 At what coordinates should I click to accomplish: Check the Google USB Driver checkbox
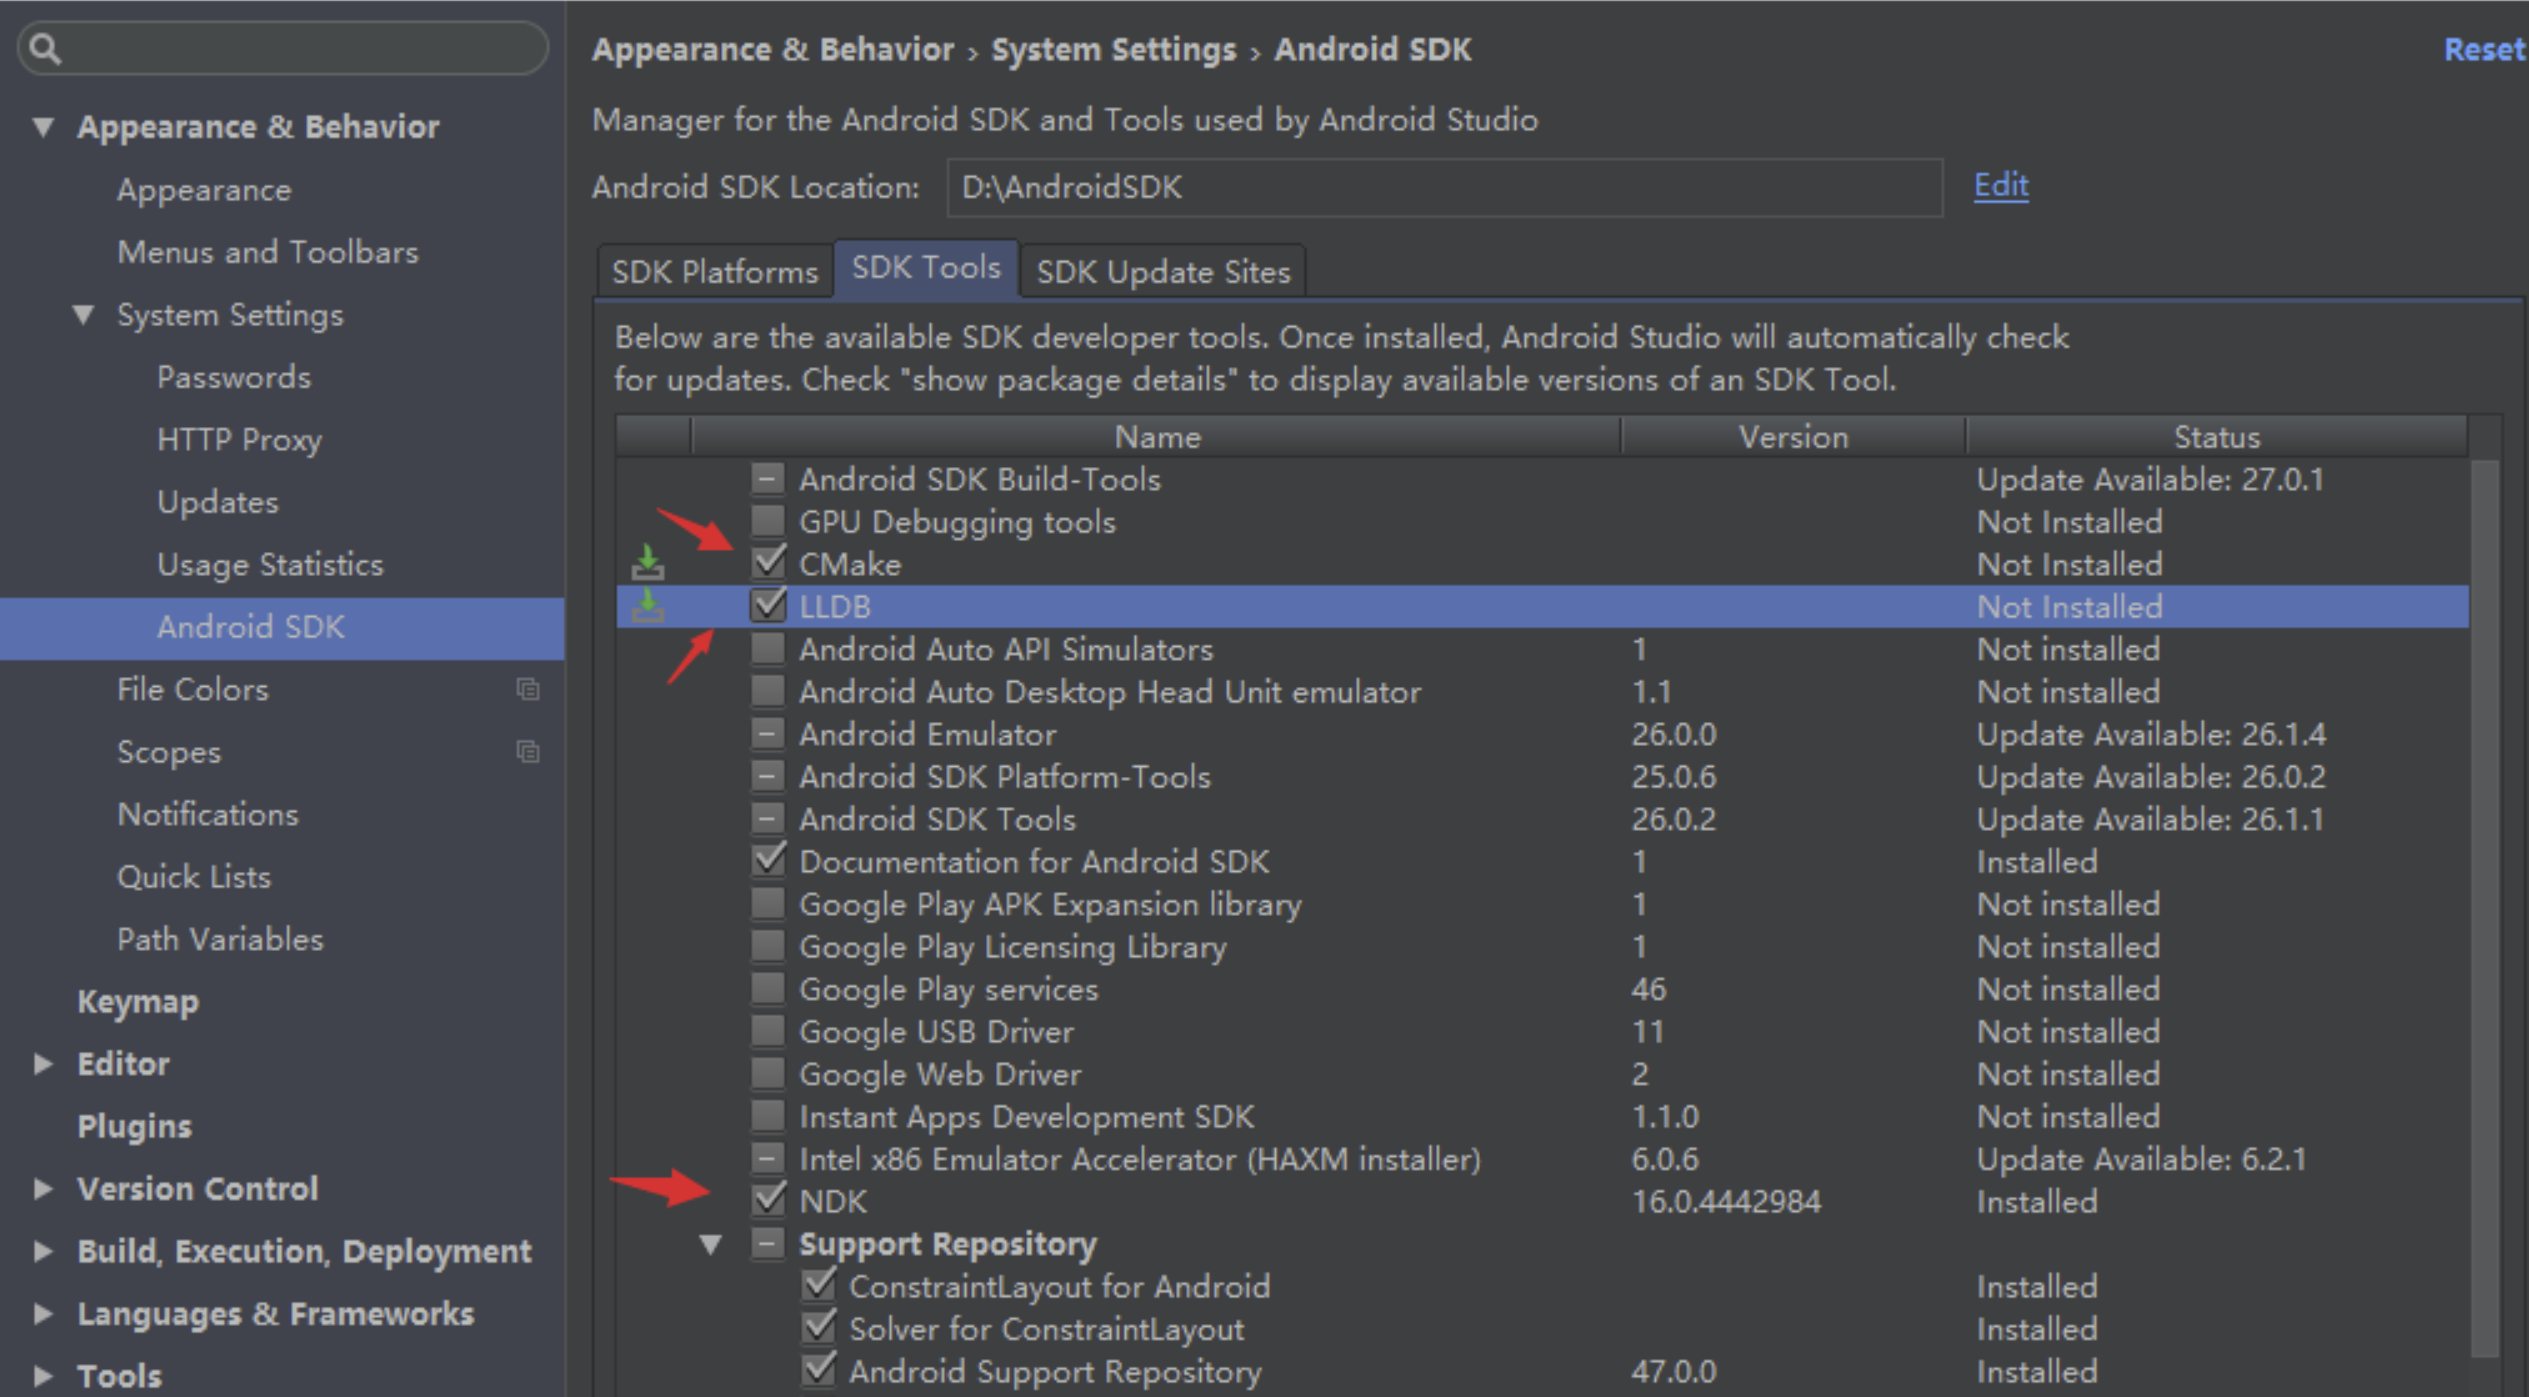tap(768, 1031)
